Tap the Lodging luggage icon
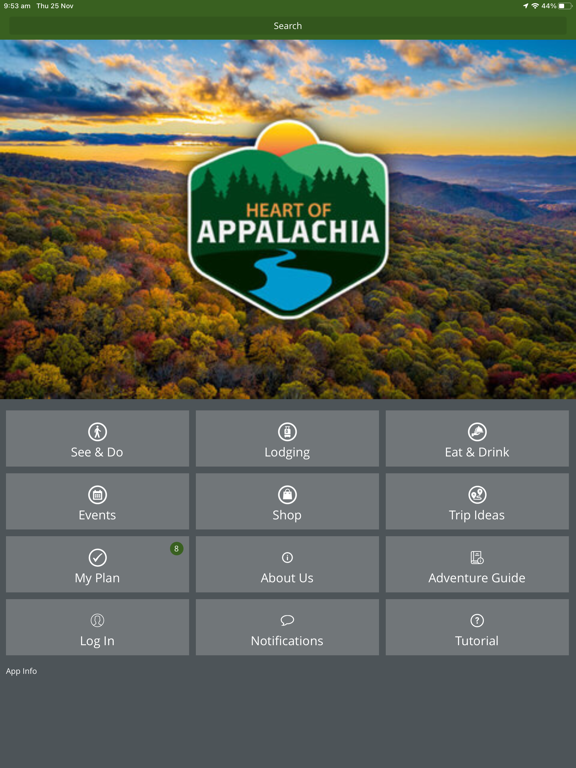This screenshot has width=576, height=768. point(287,432)
